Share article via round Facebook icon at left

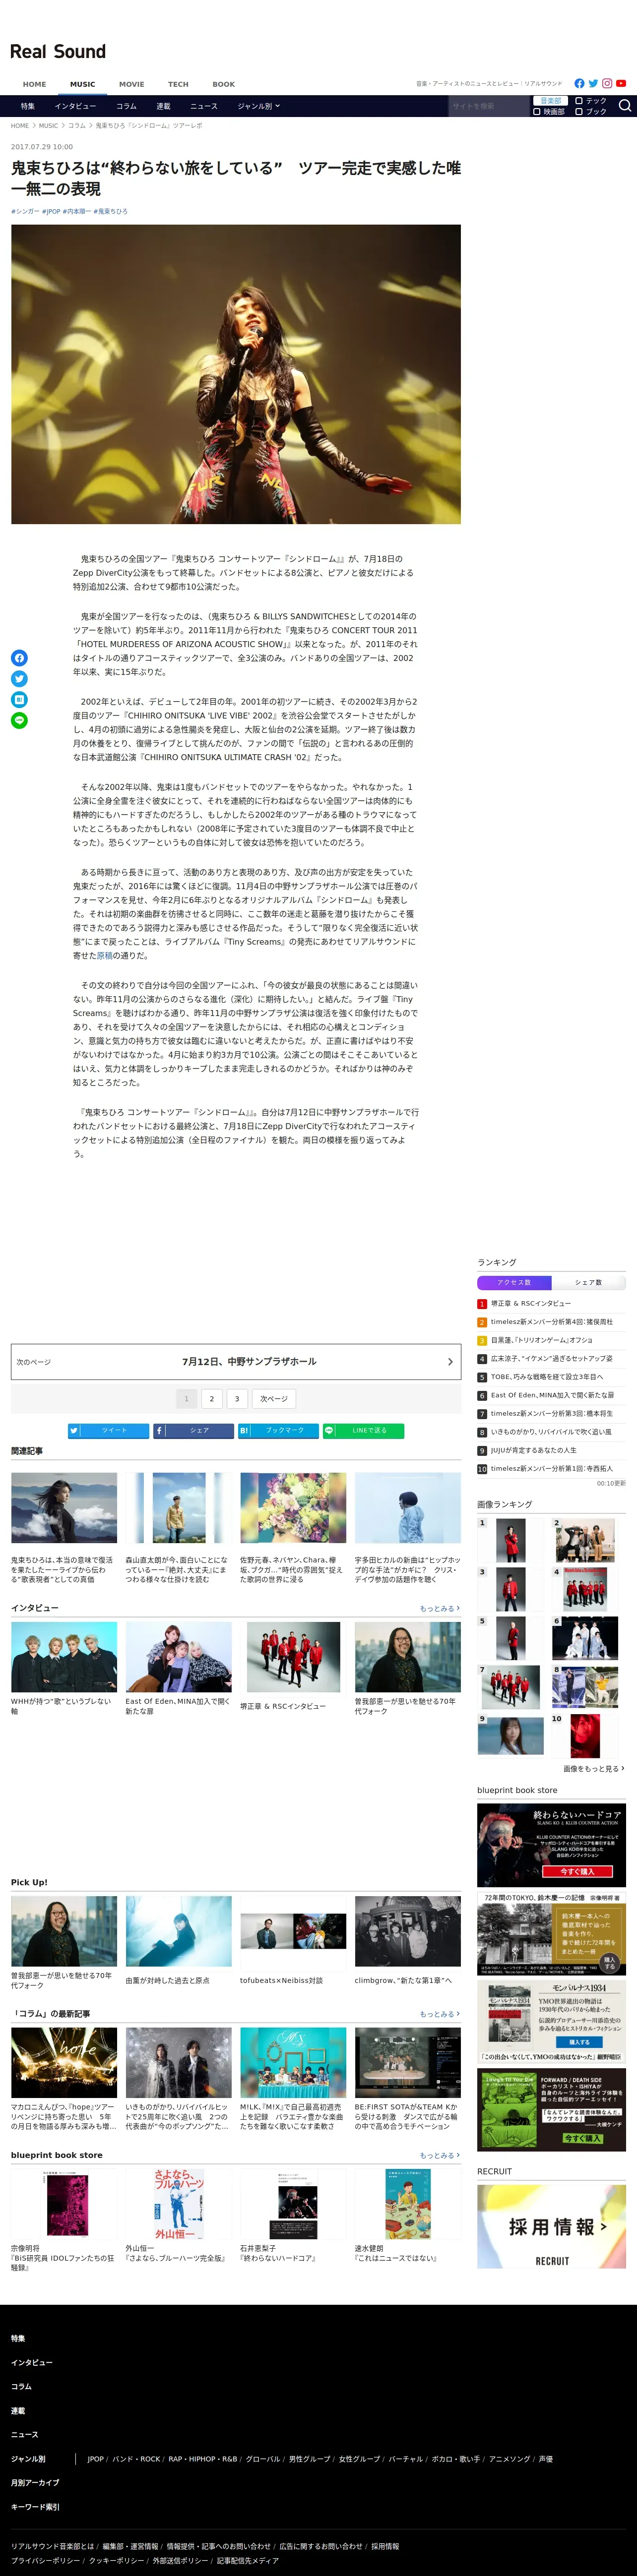pyautogui.click(x=19, y=658)
